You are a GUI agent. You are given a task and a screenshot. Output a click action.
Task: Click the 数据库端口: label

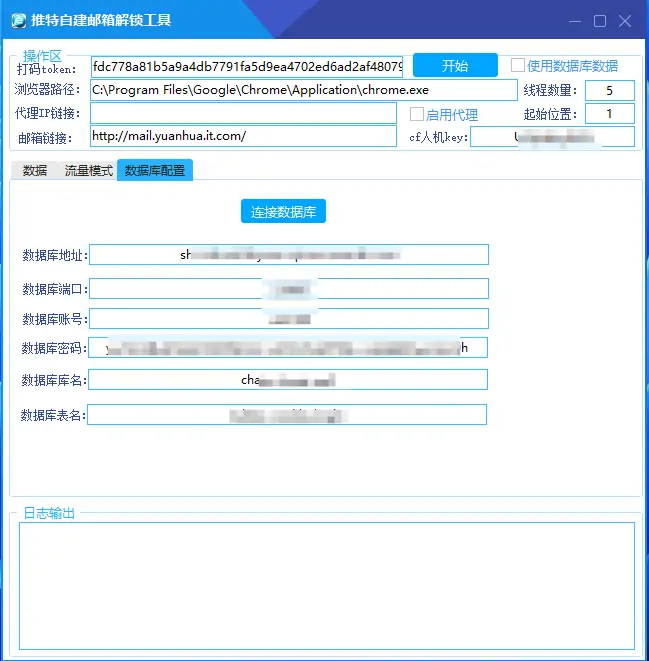pos(55,289)
